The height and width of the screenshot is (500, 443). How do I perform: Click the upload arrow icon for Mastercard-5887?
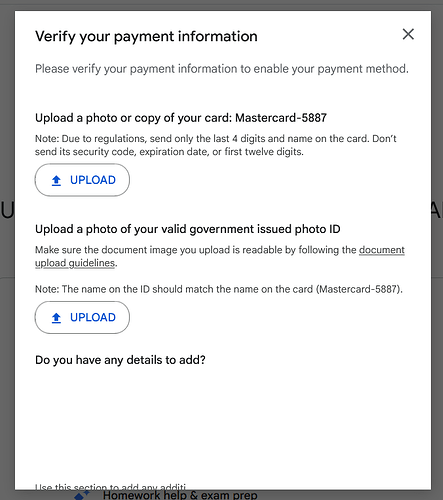pos(56,180)
